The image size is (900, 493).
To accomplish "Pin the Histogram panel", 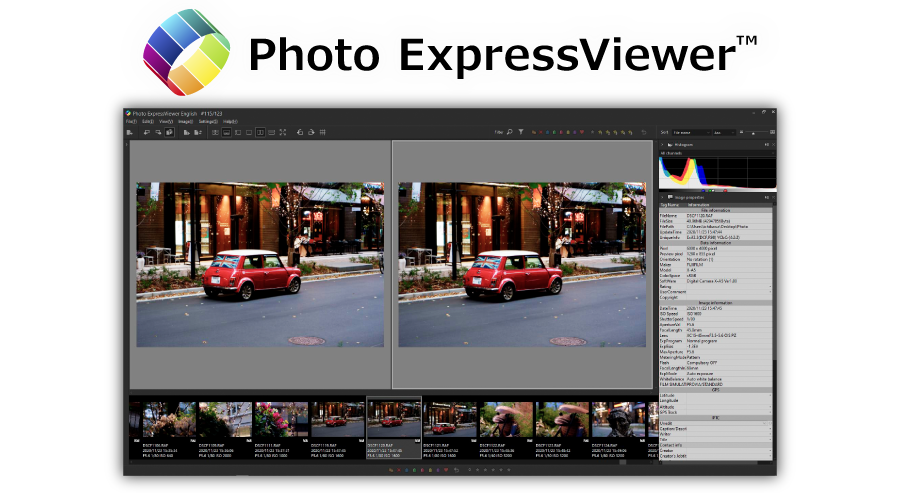I will pyautogui.click(x=767, y=145).
